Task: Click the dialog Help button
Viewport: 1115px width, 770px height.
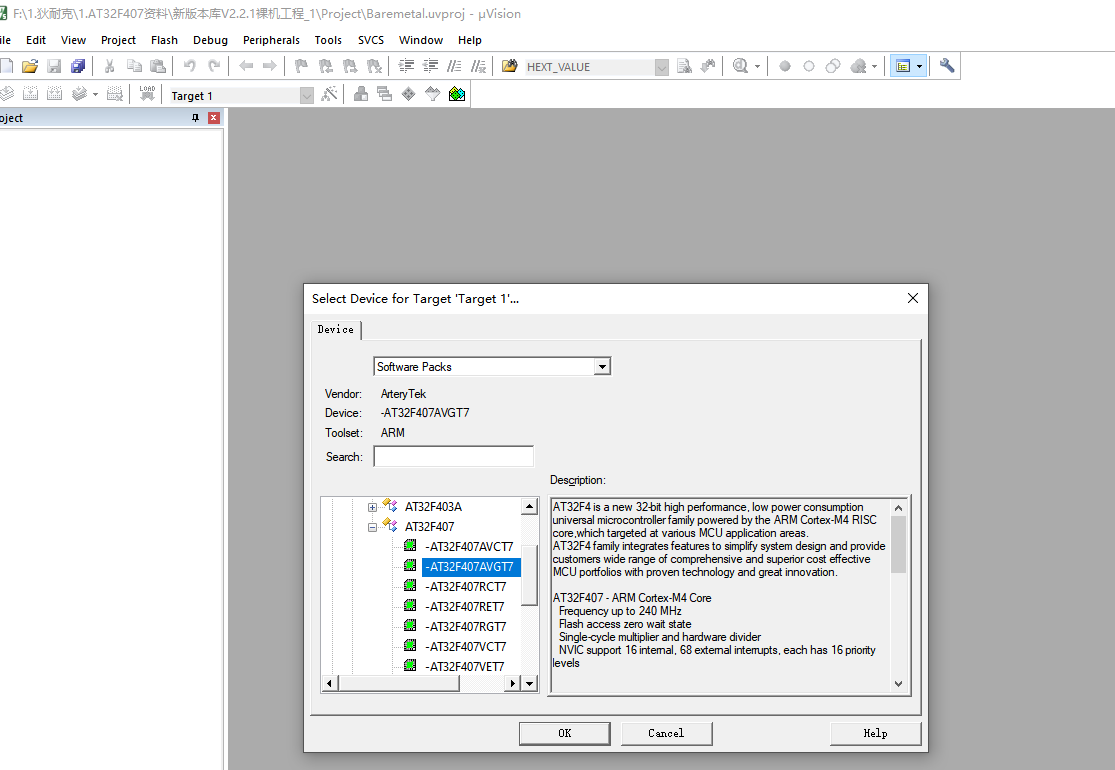Action: coord(875,734)
